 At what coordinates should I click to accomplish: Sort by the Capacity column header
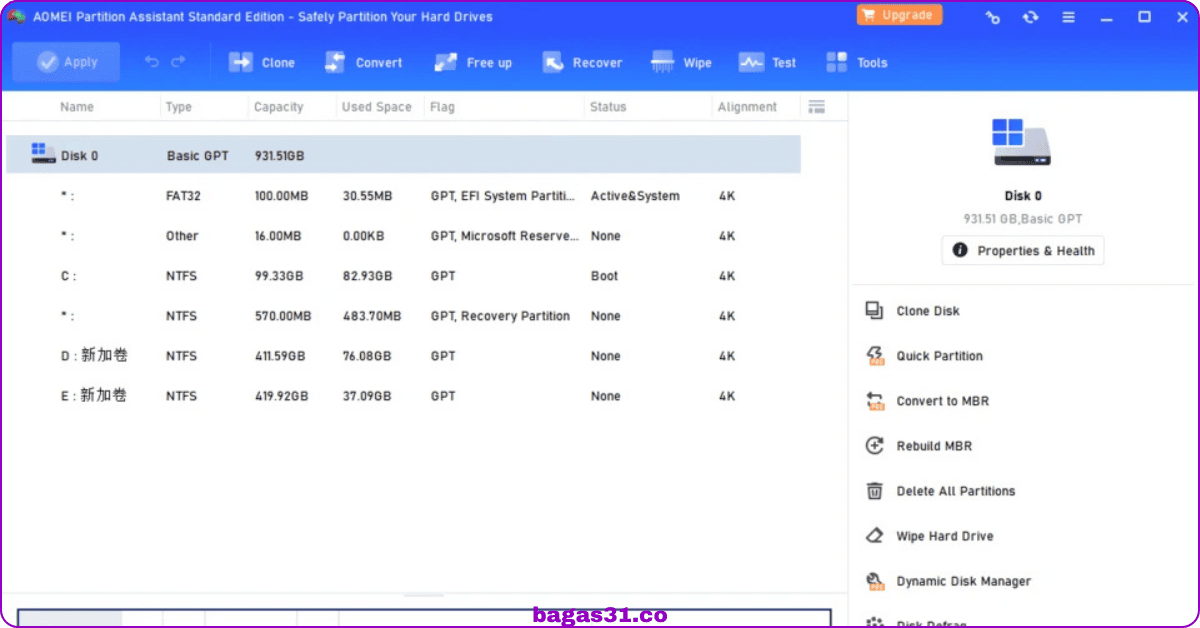point(278,107)
